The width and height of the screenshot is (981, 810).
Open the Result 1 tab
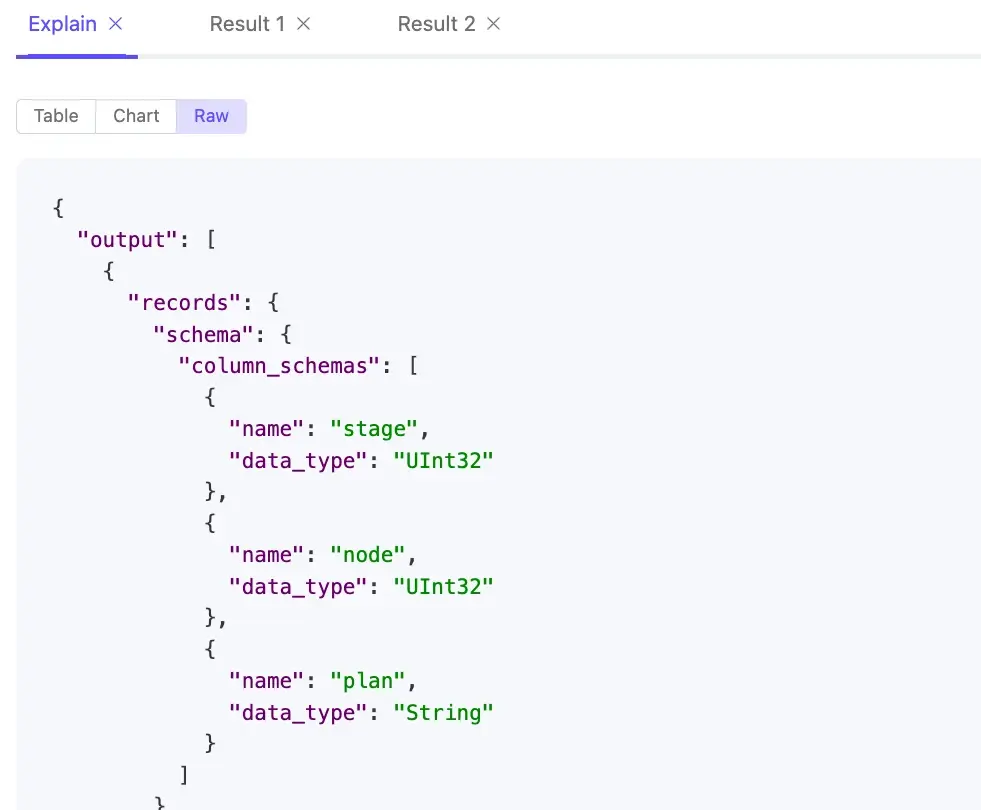click(247, 24)
